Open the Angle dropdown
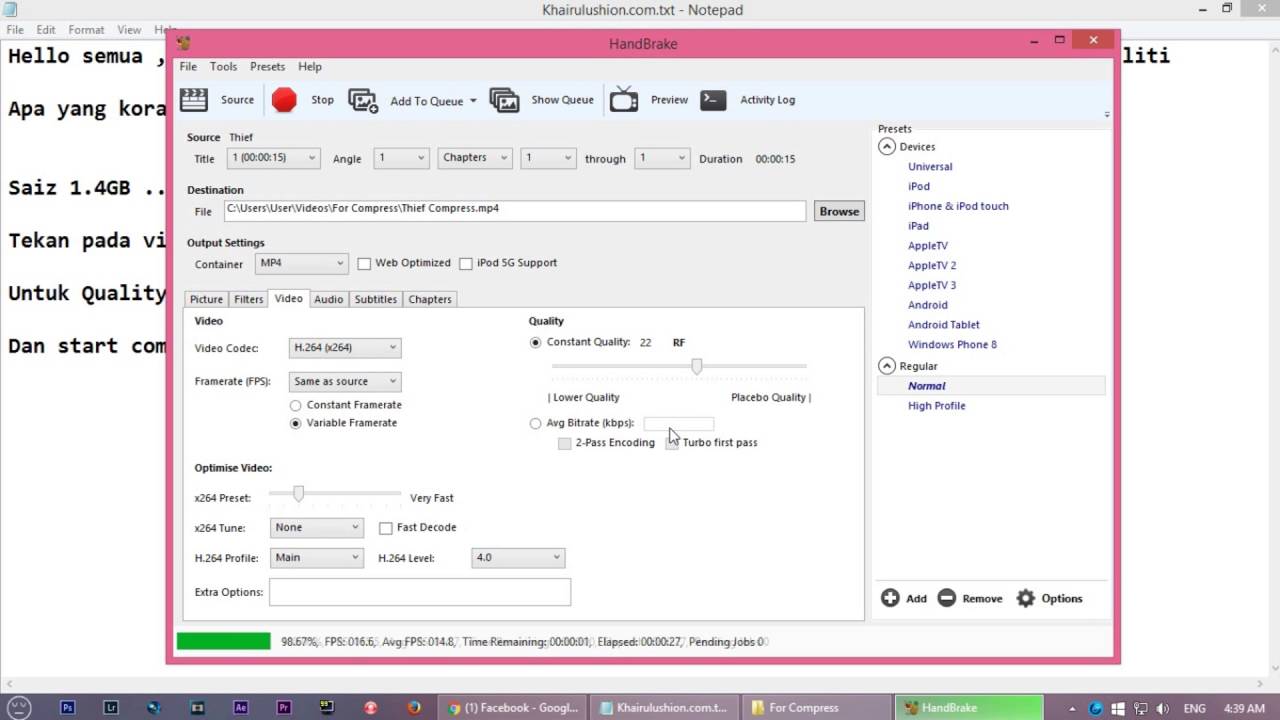Image resolution: width=1280 pixels, height=720 pixels. (401, 158)
